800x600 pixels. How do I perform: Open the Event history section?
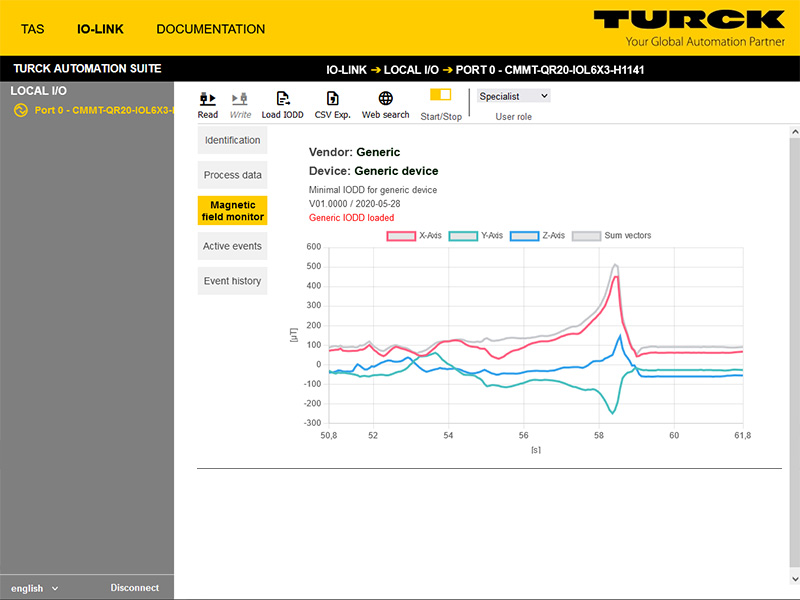point(232,281)
